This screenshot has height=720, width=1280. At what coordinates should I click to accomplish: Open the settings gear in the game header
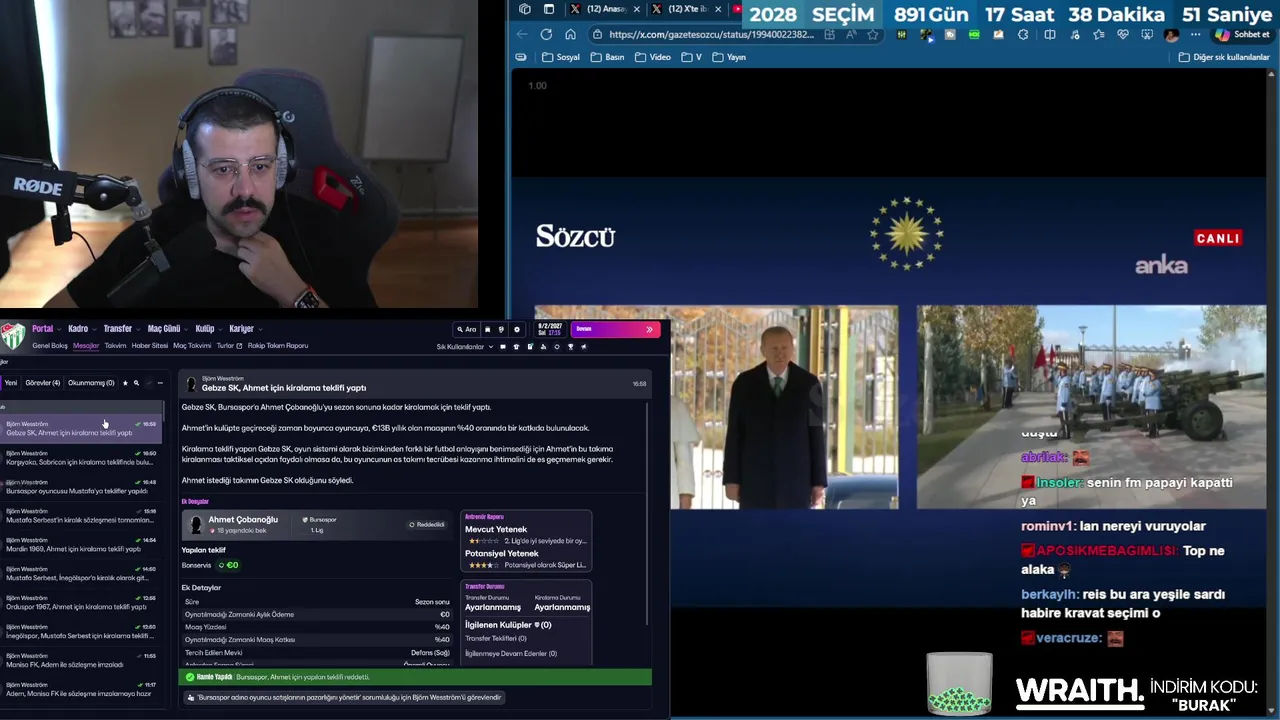pyautogui.click(x=517, y=329)
